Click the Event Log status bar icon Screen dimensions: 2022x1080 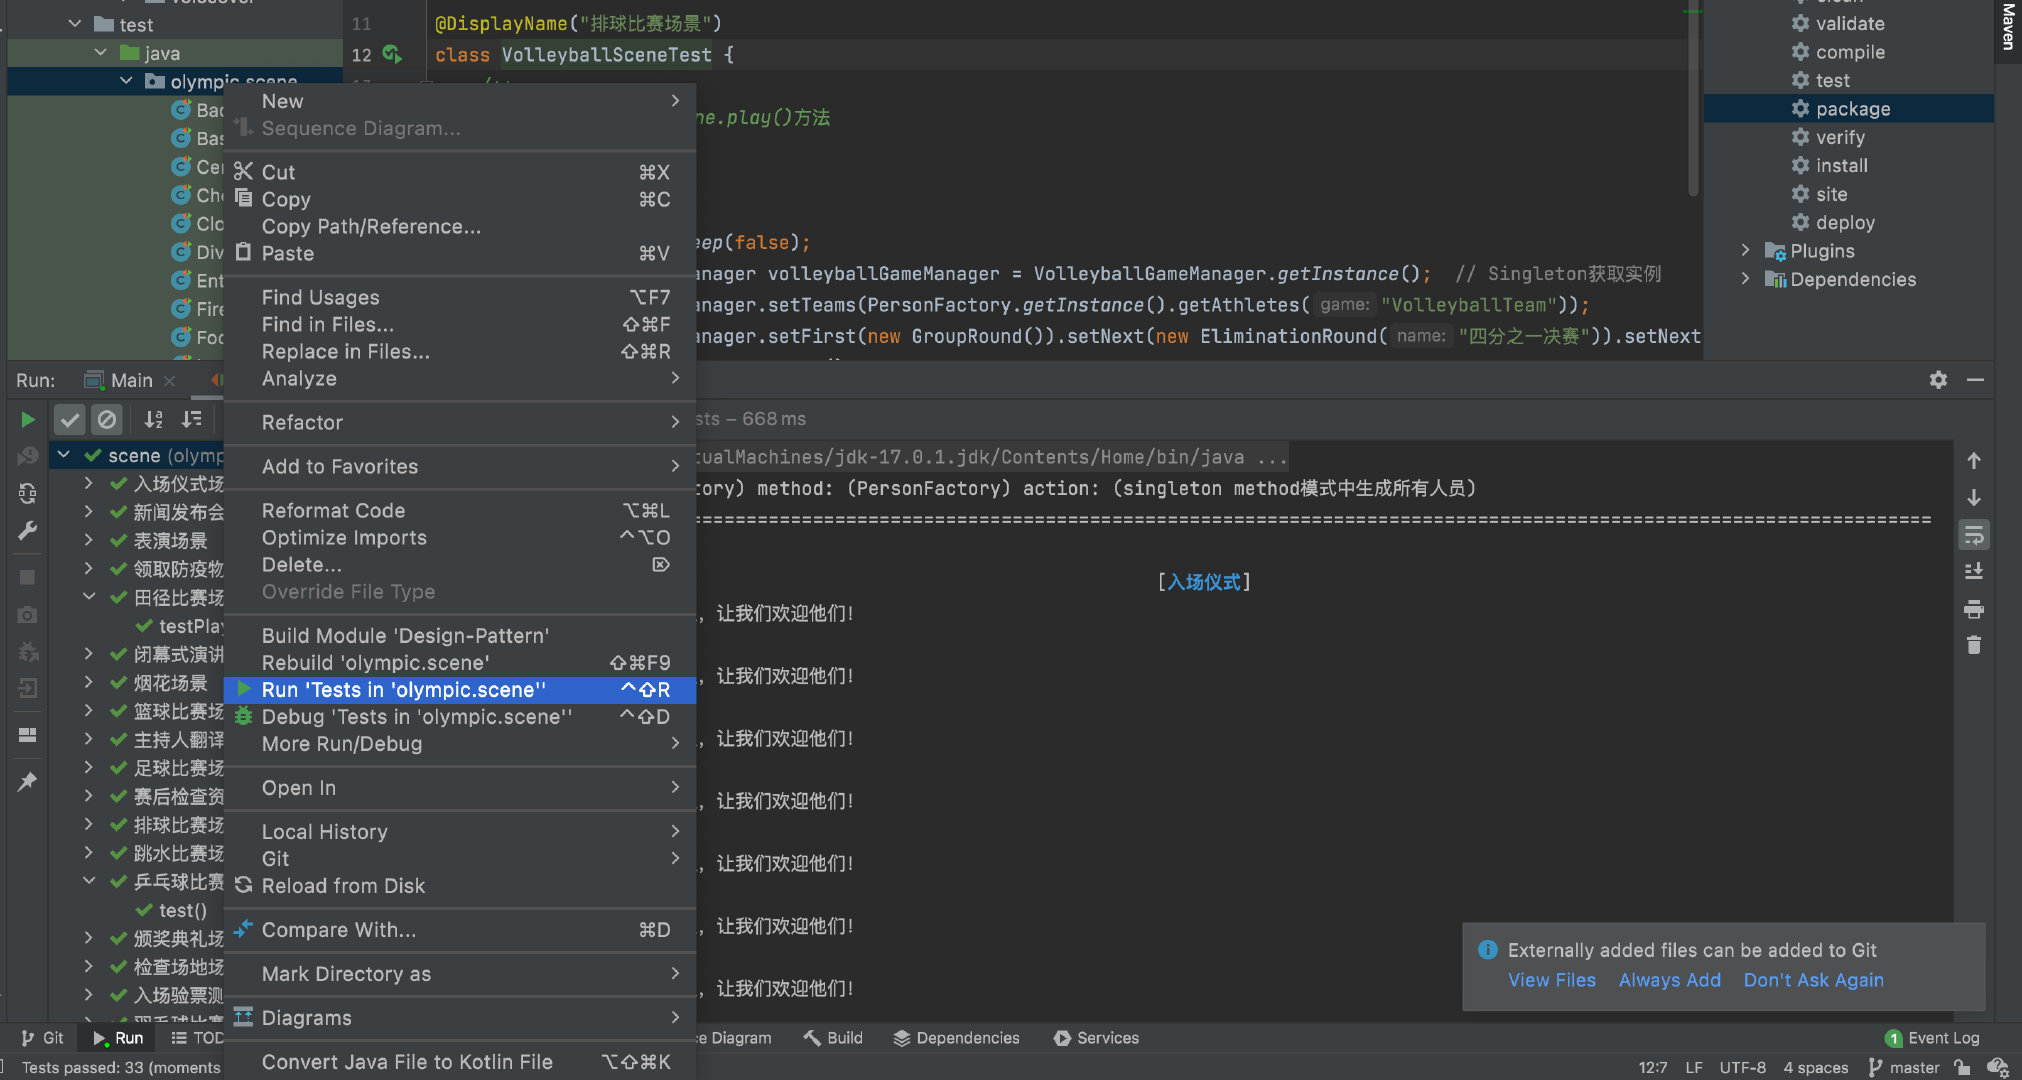point(1894,1037)
